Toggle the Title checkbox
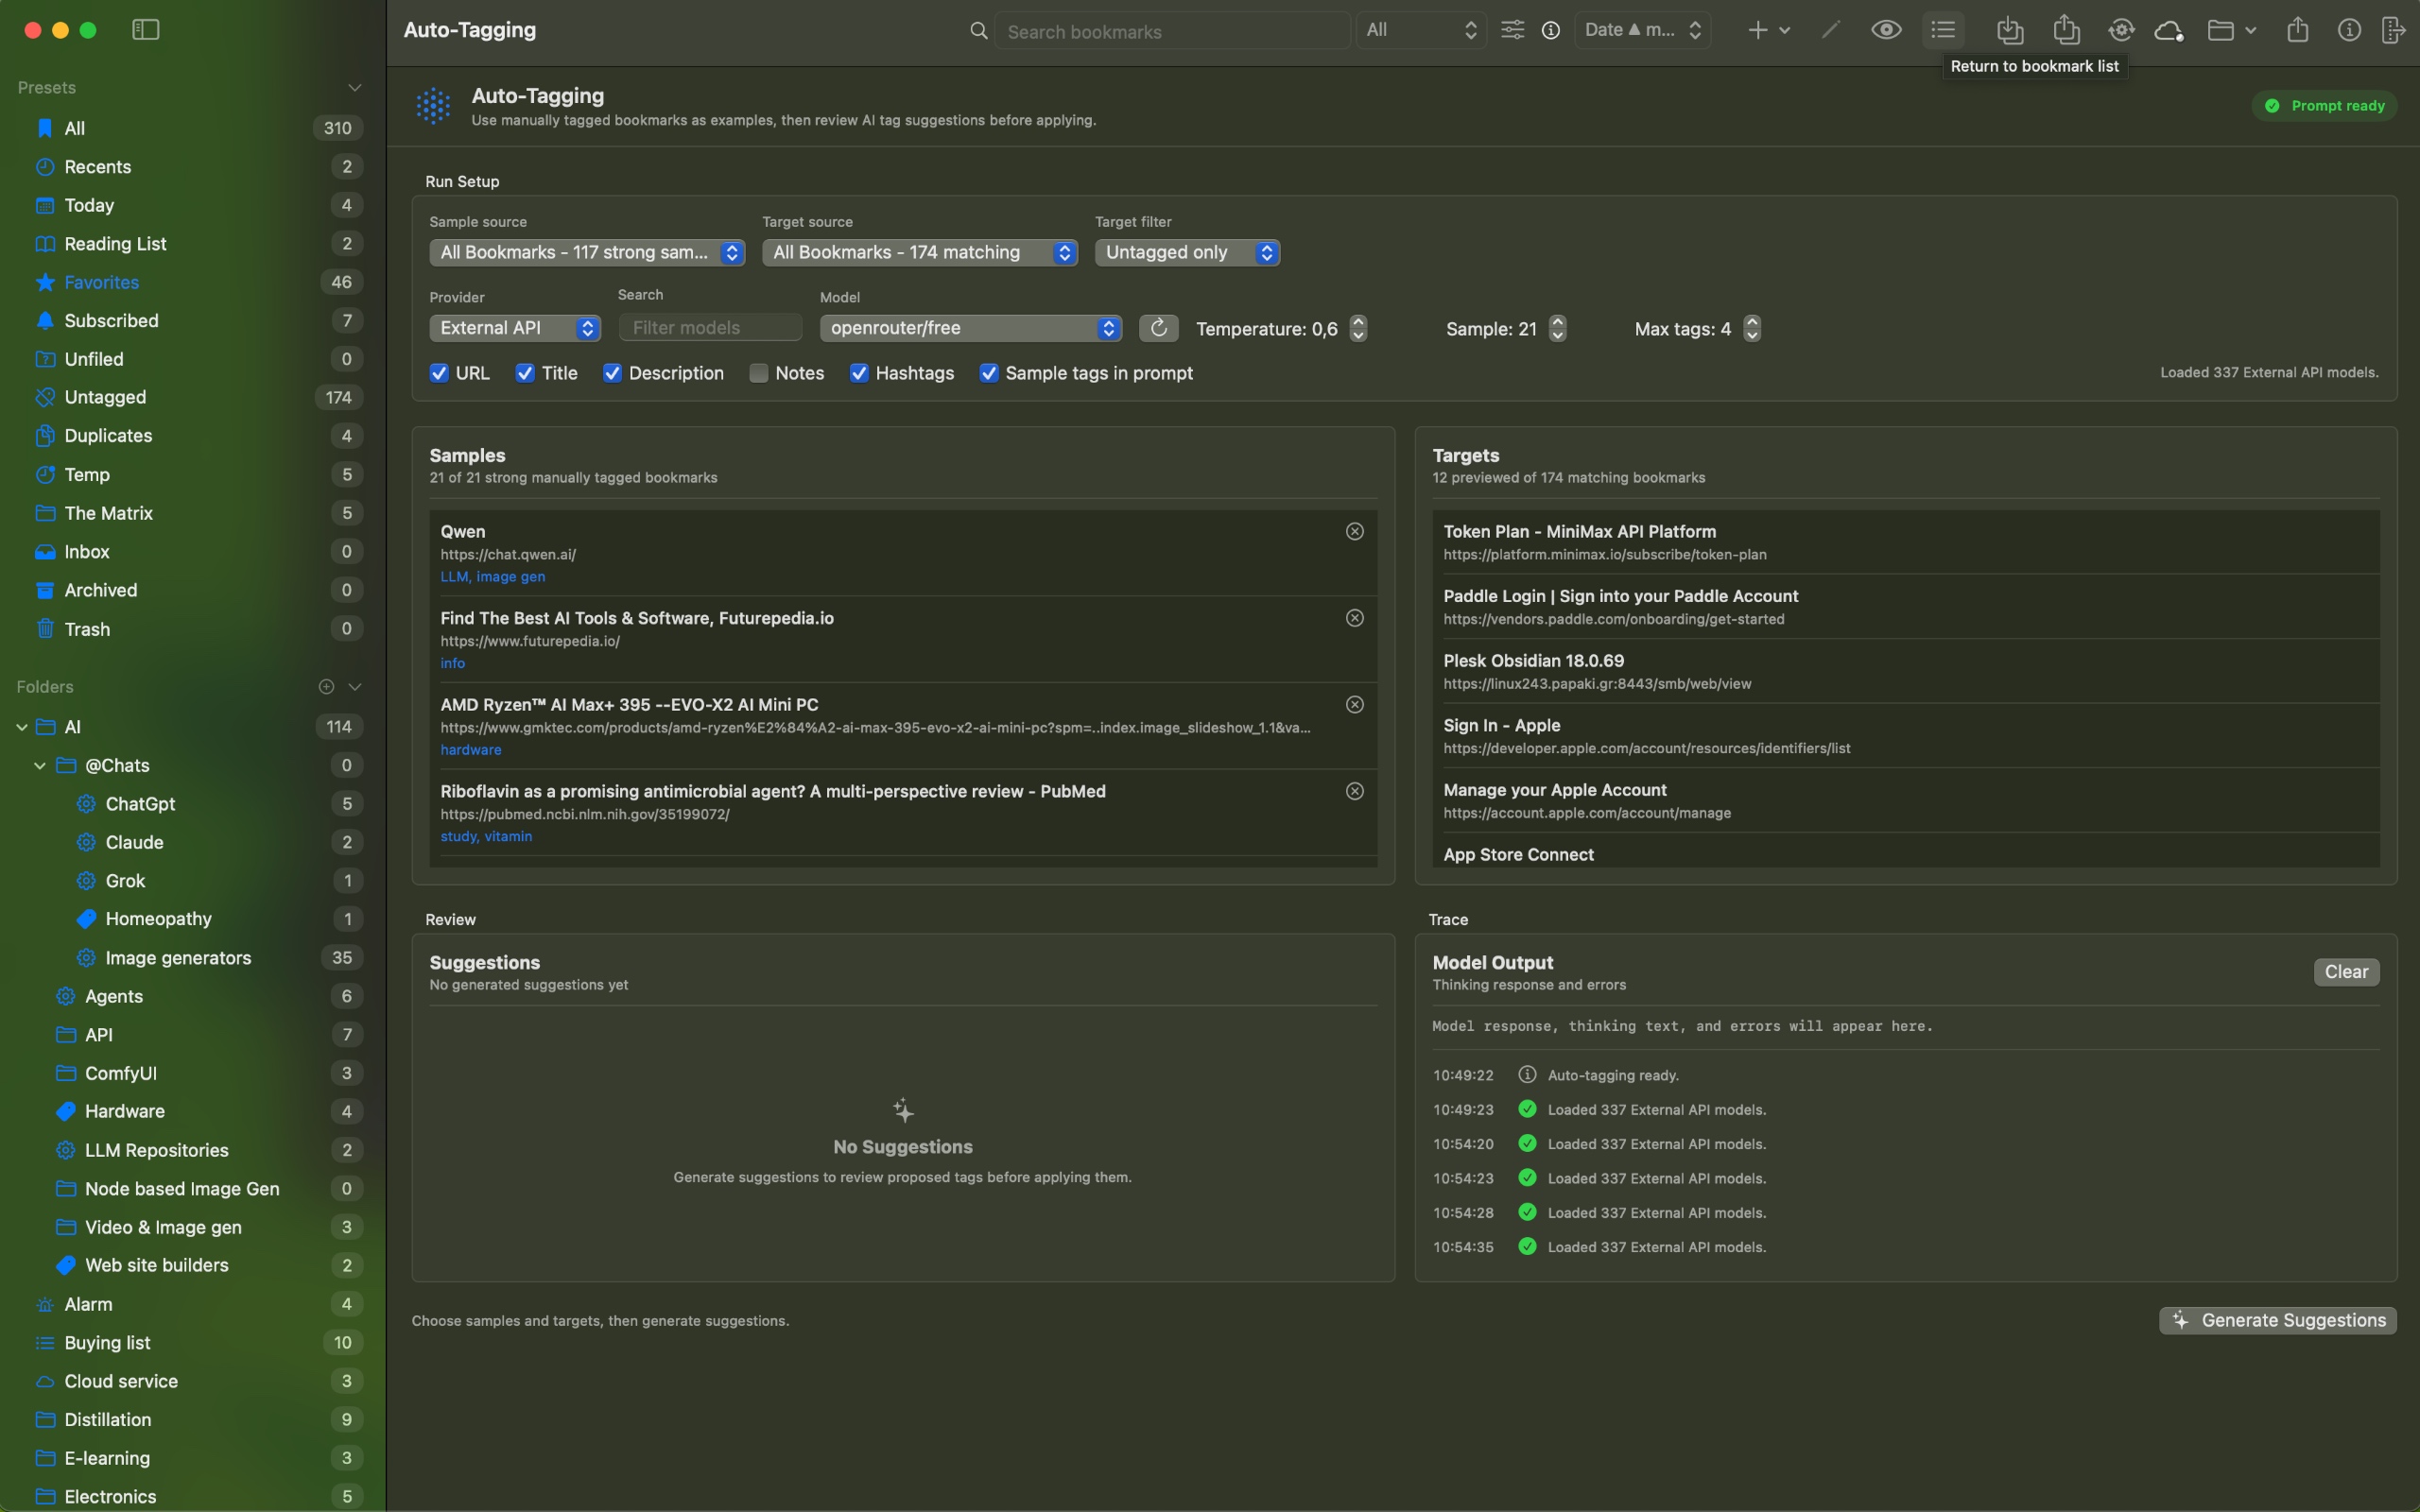 click(x=525, y=373)
